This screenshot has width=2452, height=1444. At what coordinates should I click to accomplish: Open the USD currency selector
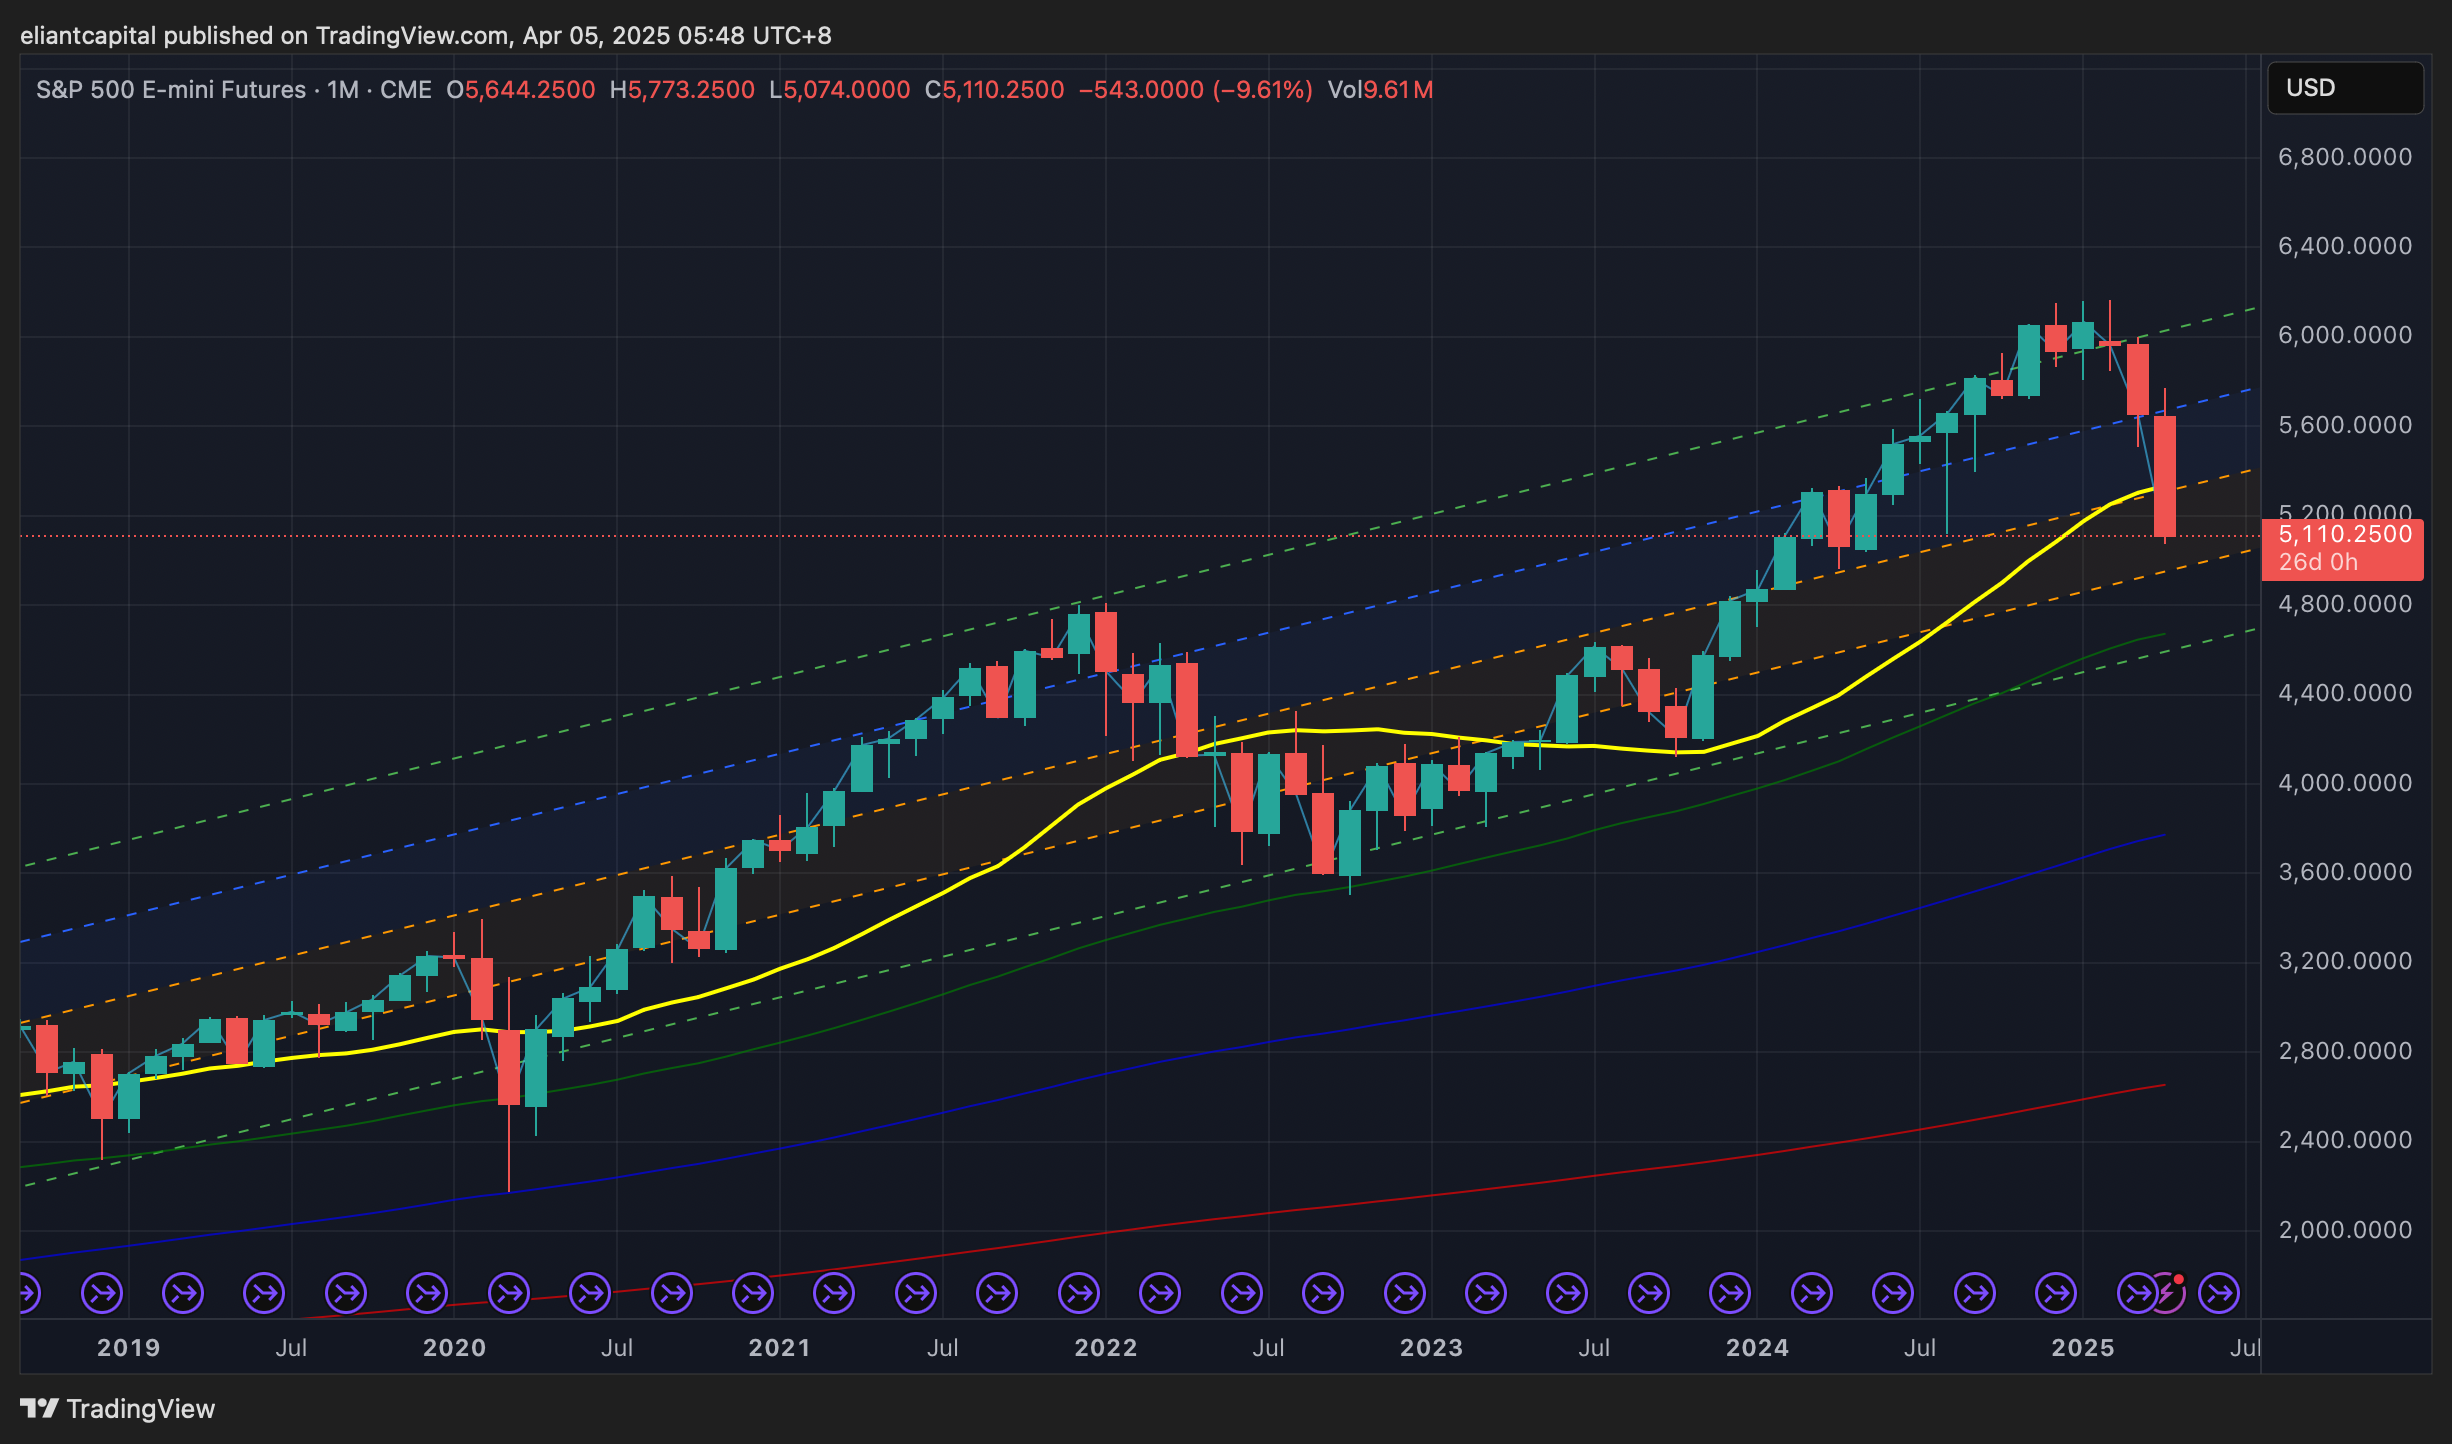coord(2344,88)
